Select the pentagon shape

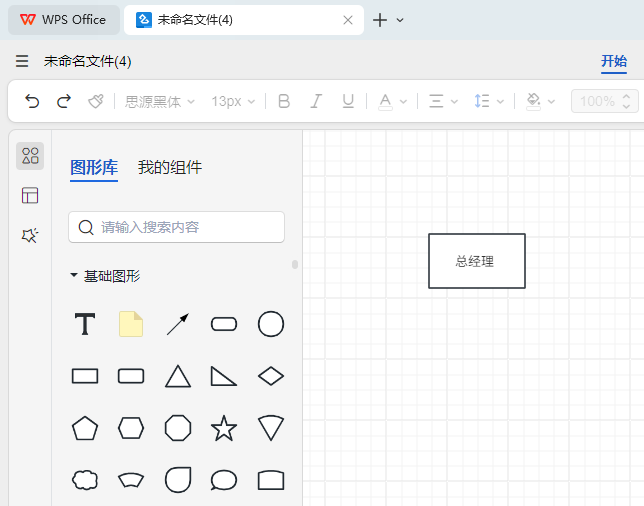tap(85, 428)
